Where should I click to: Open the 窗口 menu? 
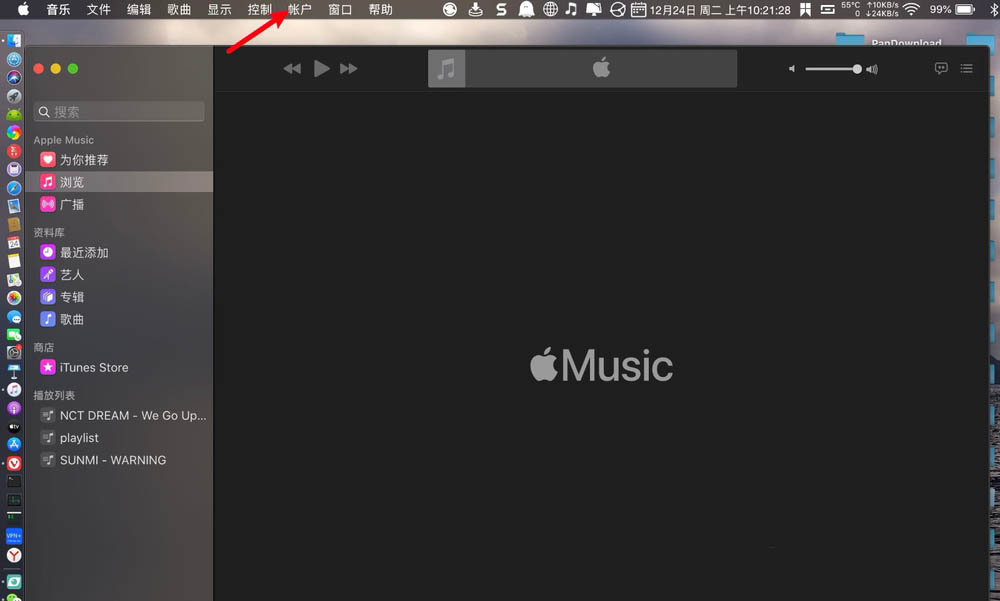coord(340,10)
